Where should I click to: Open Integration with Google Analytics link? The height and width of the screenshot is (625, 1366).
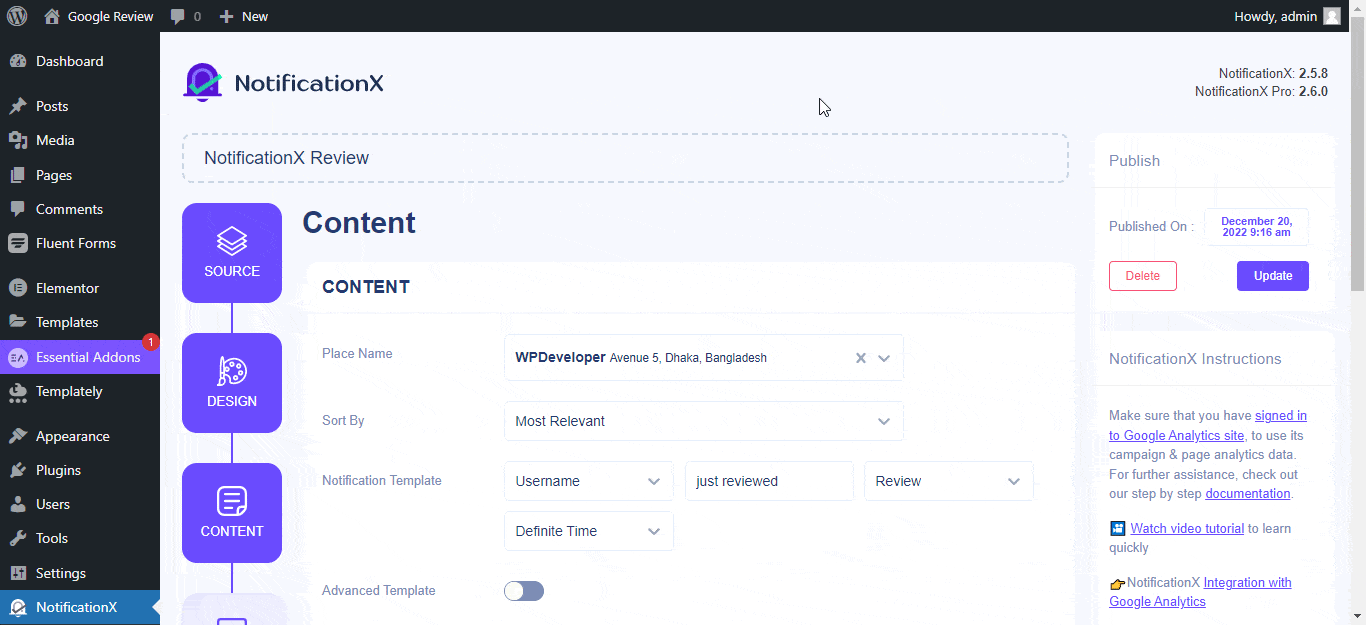pos(1200,592)
